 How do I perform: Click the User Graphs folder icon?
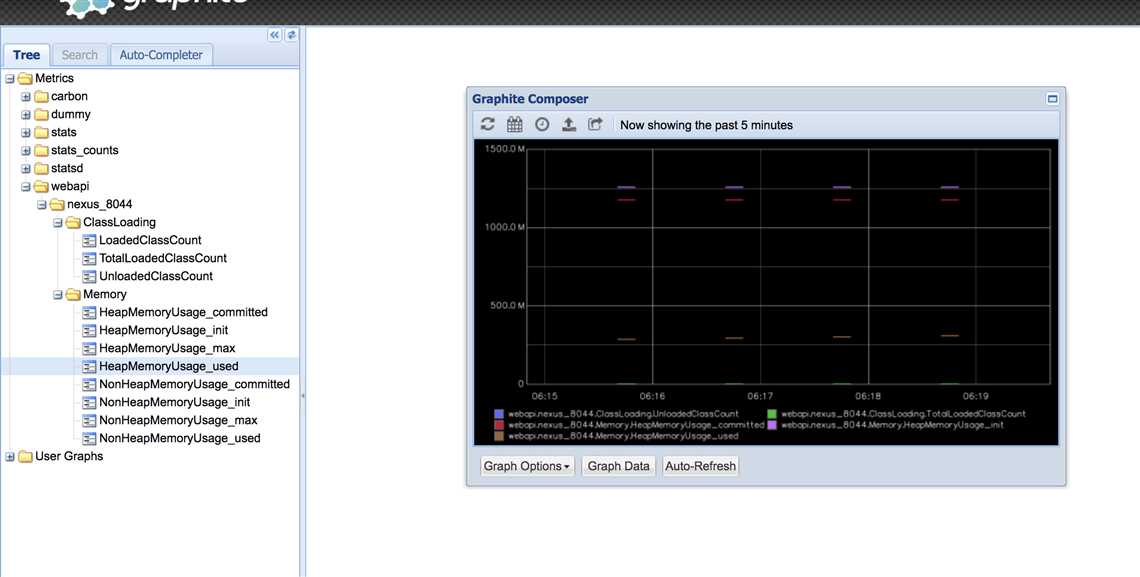pos(25,456)
